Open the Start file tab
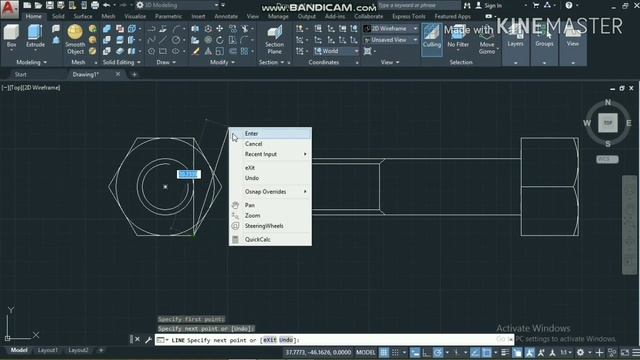 [20, 74]
